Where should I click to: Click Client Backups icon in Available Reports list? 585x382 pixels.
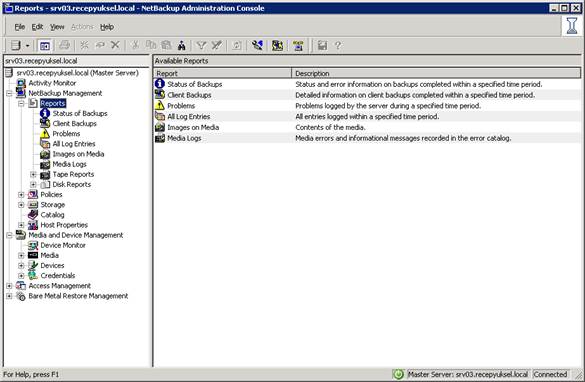[160, 95]
